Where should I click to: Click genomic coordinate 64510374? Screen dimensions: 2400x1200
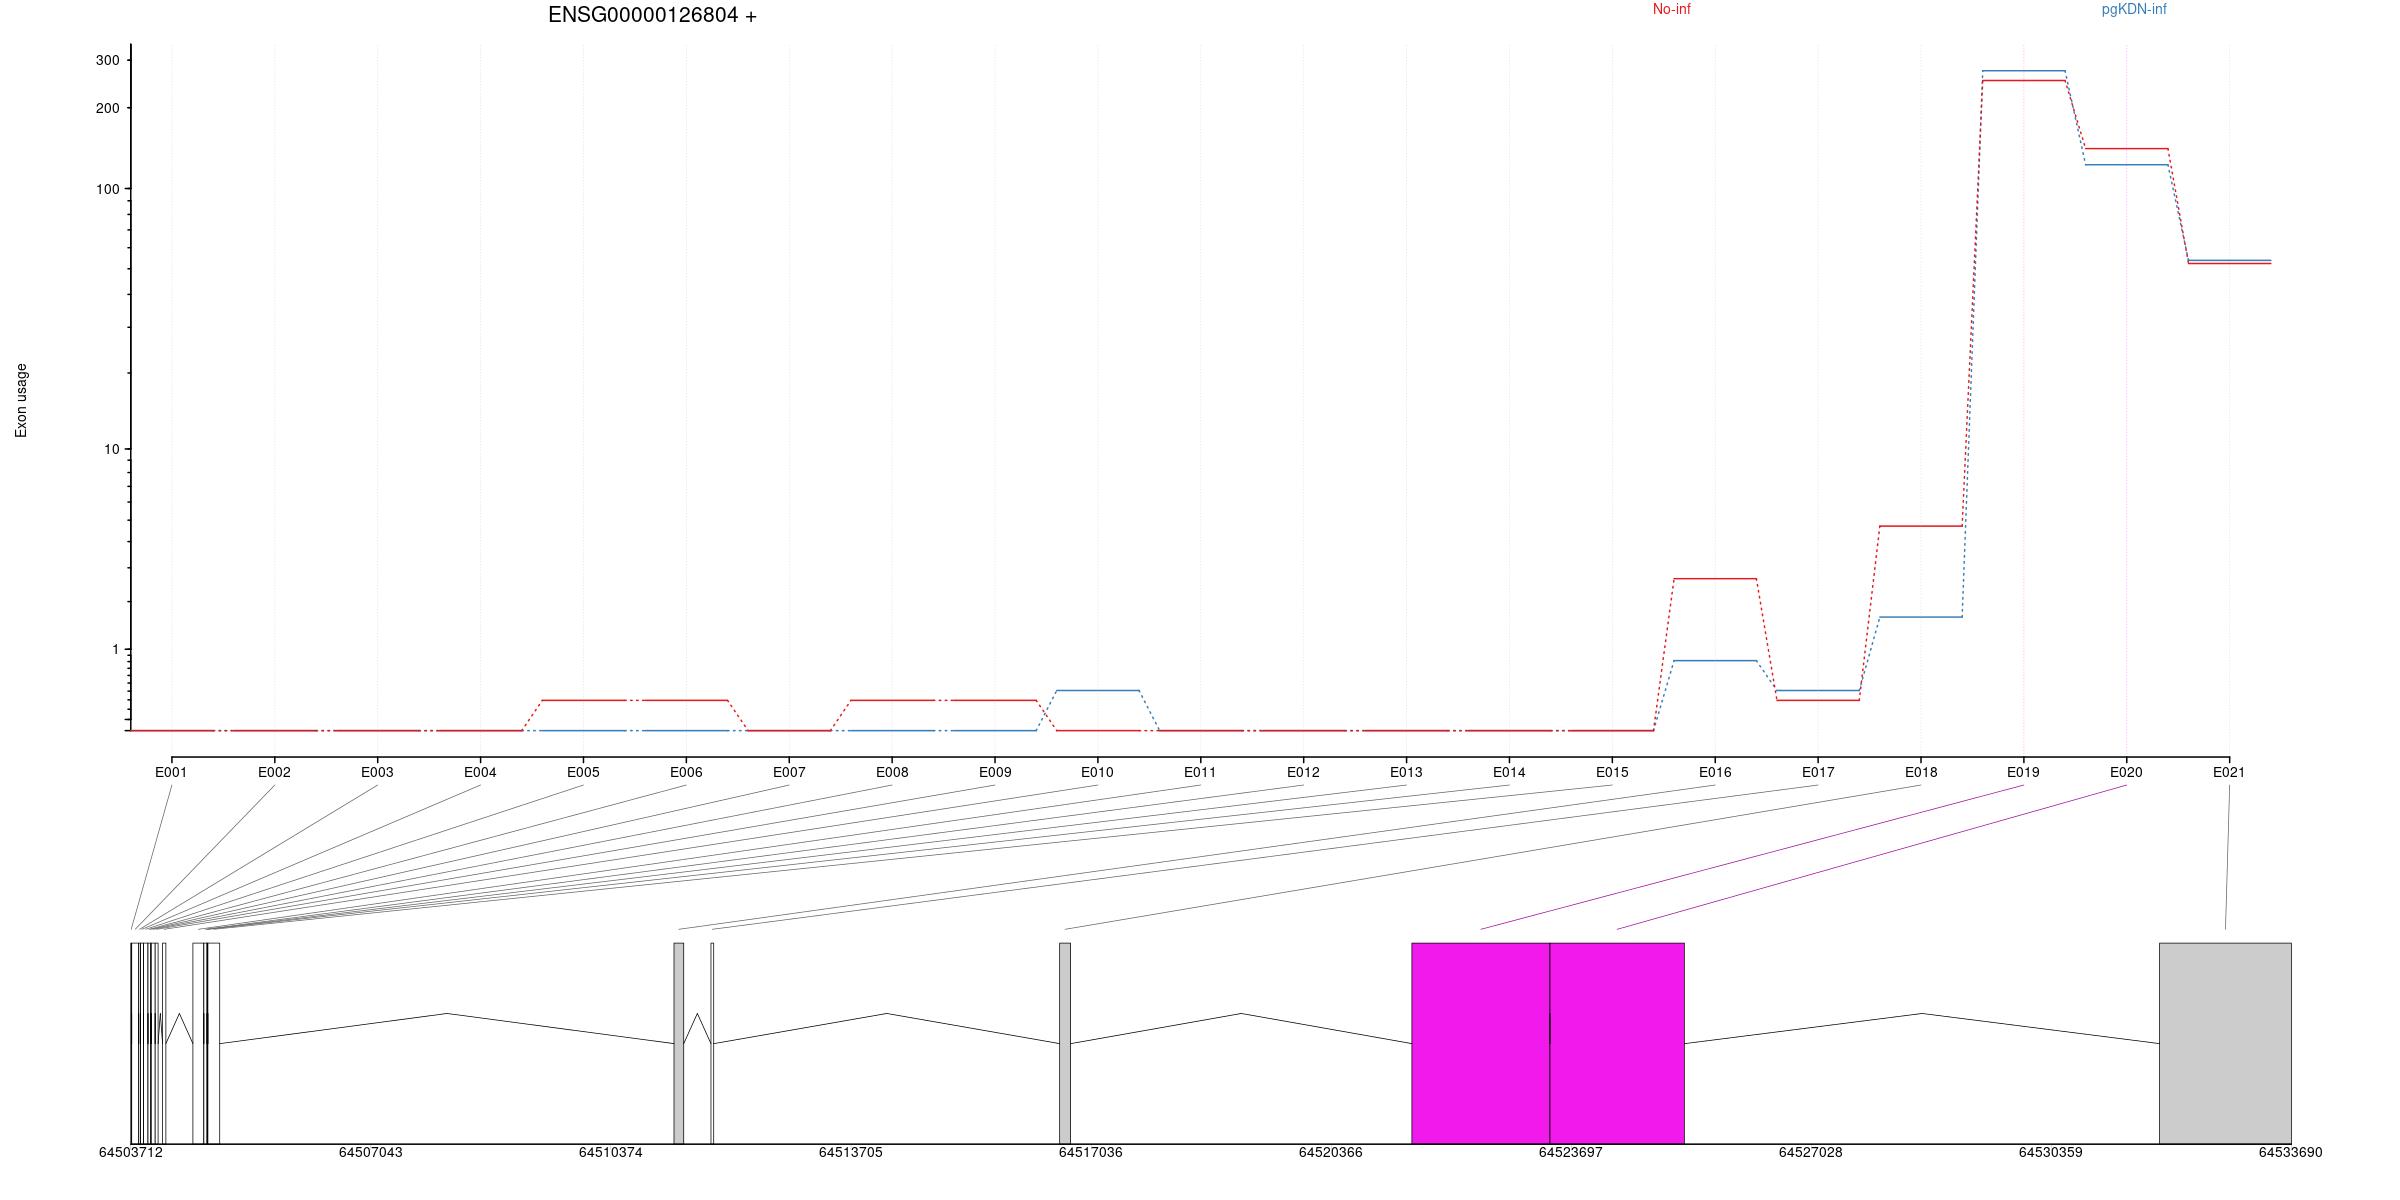tap(611, 1152)
